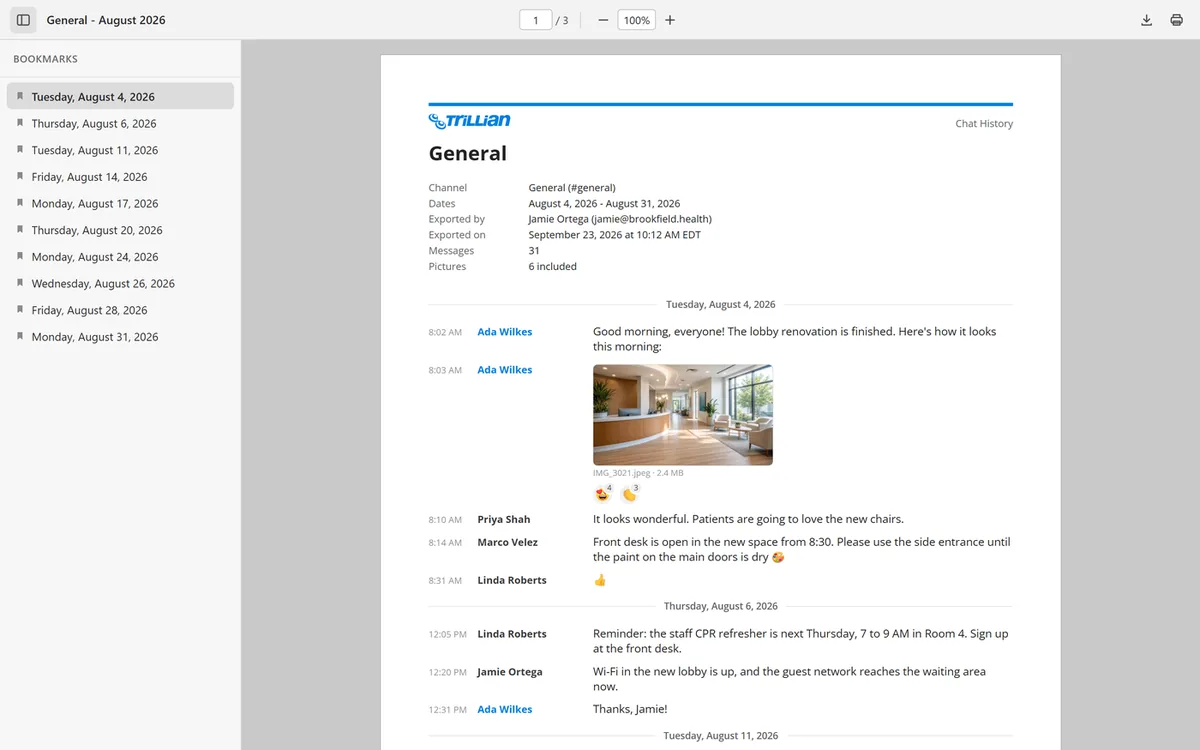Image resolution: width=1200 pixels, height=750 pixels.
Task: Click the IMG_3021.jpeg file caption
Action: [x=638, y=473]
